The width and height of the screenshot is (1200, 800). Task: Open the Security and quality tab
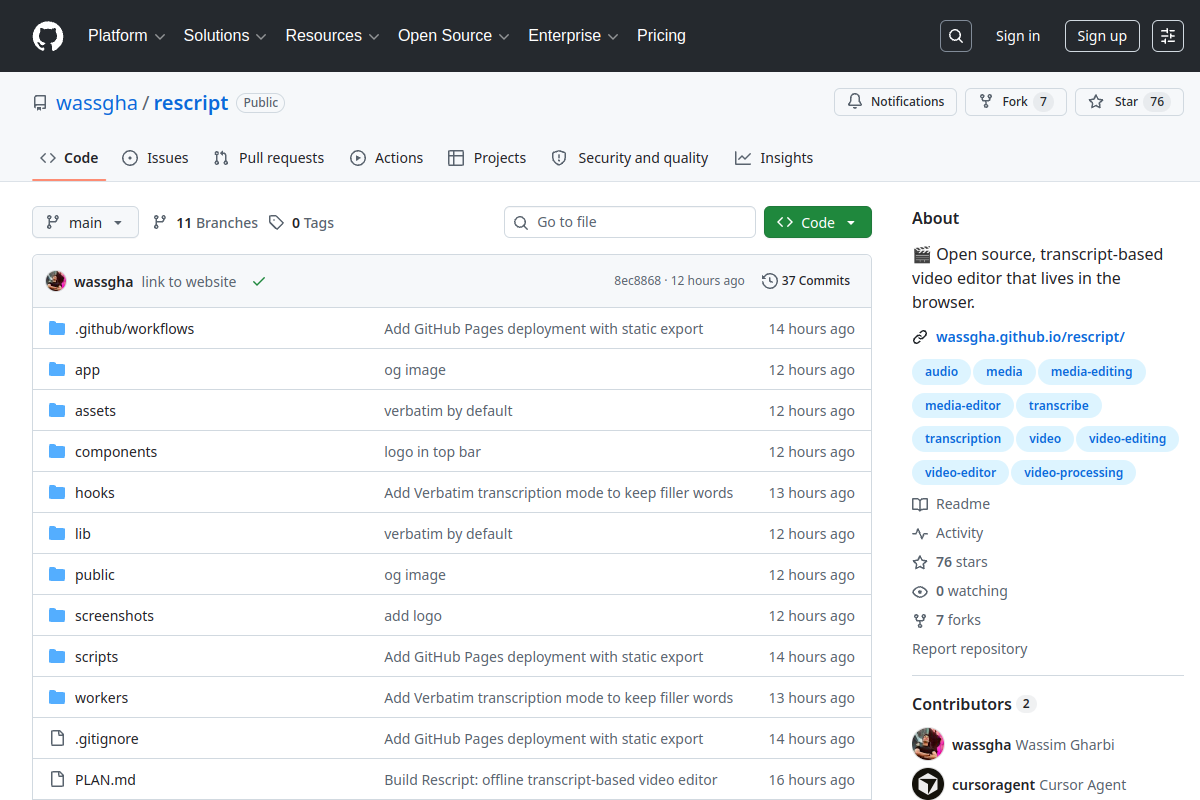[629, 158]
